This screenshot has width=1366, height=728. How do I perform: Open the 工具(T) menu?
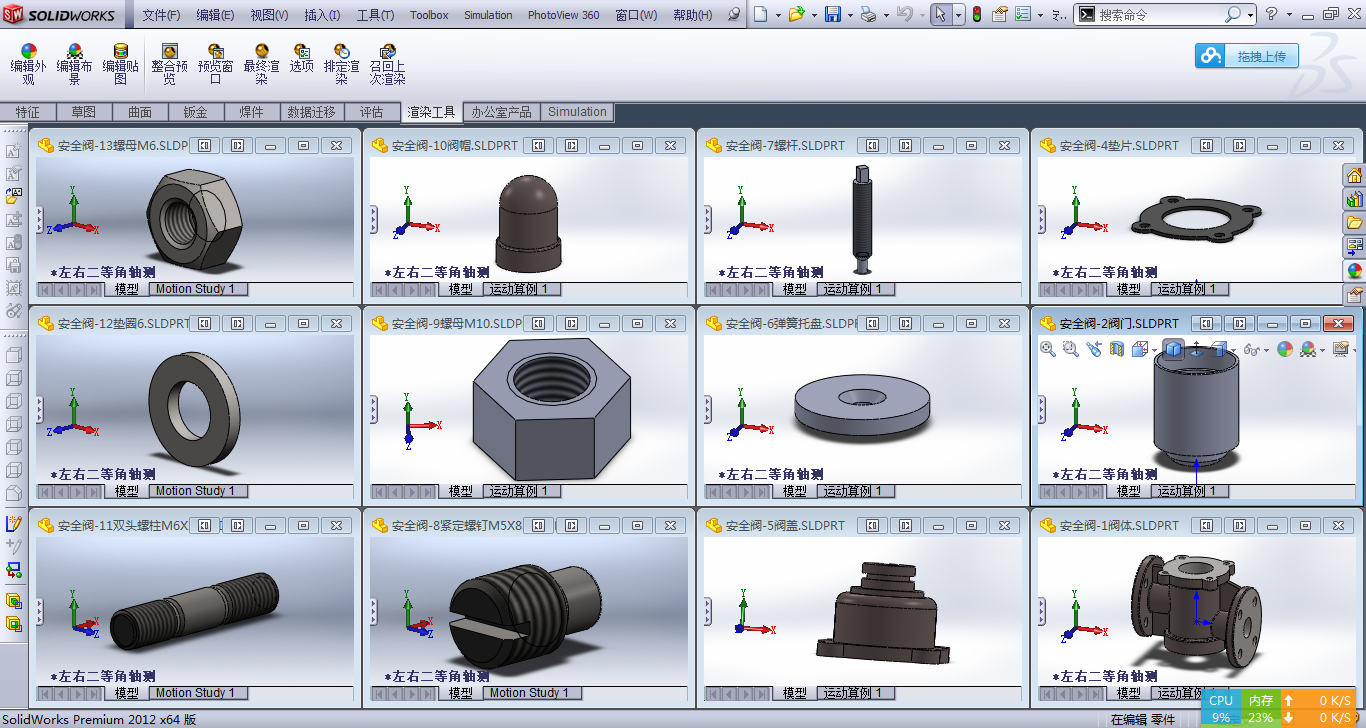pyautogui.click(x=375, y=15)
